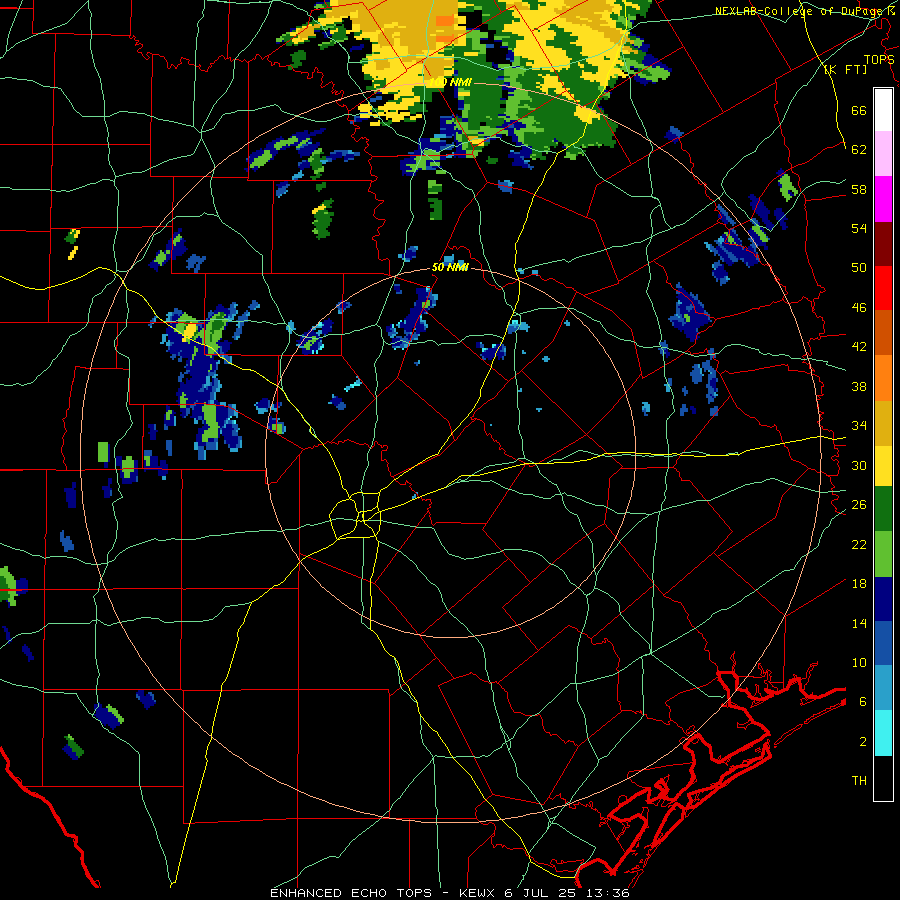This screenshot has width=900, height=900.
Task: Click legend value 54
Action: (x=859, y=228)
